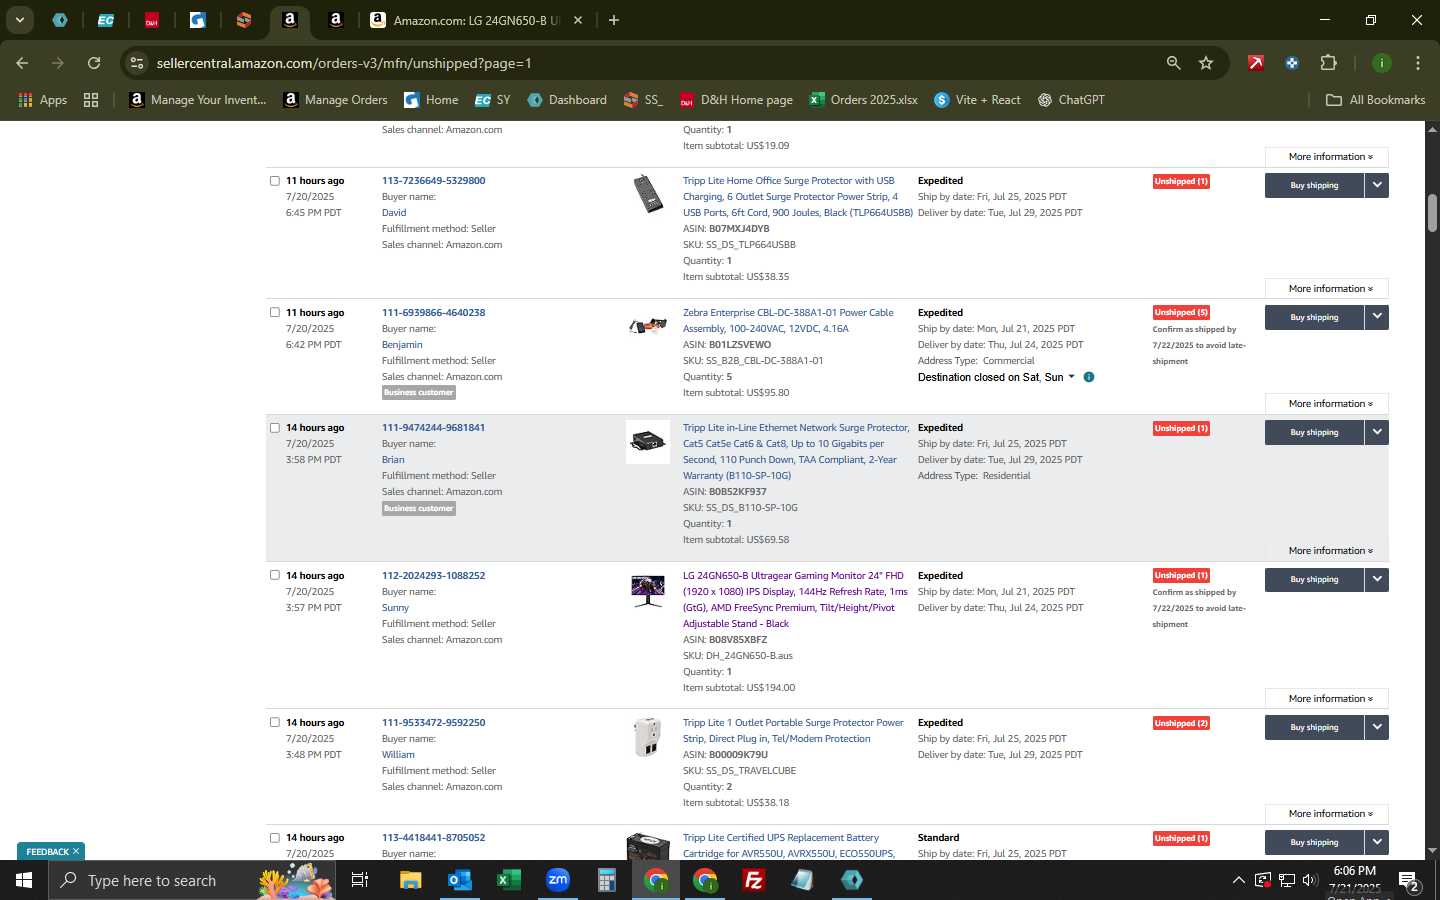Expand Buy shipping dropdown for David's order
This screenshot has height=900, width=1440.
click(x=1377, y=185)
